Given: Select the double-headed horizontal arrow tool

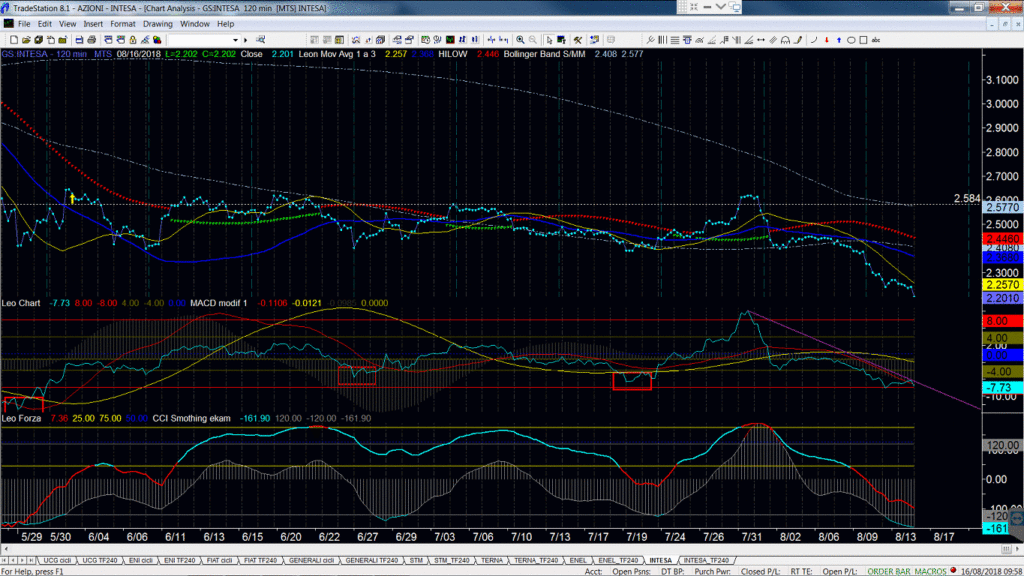Looking at the screenshot, I should (761, 40).
